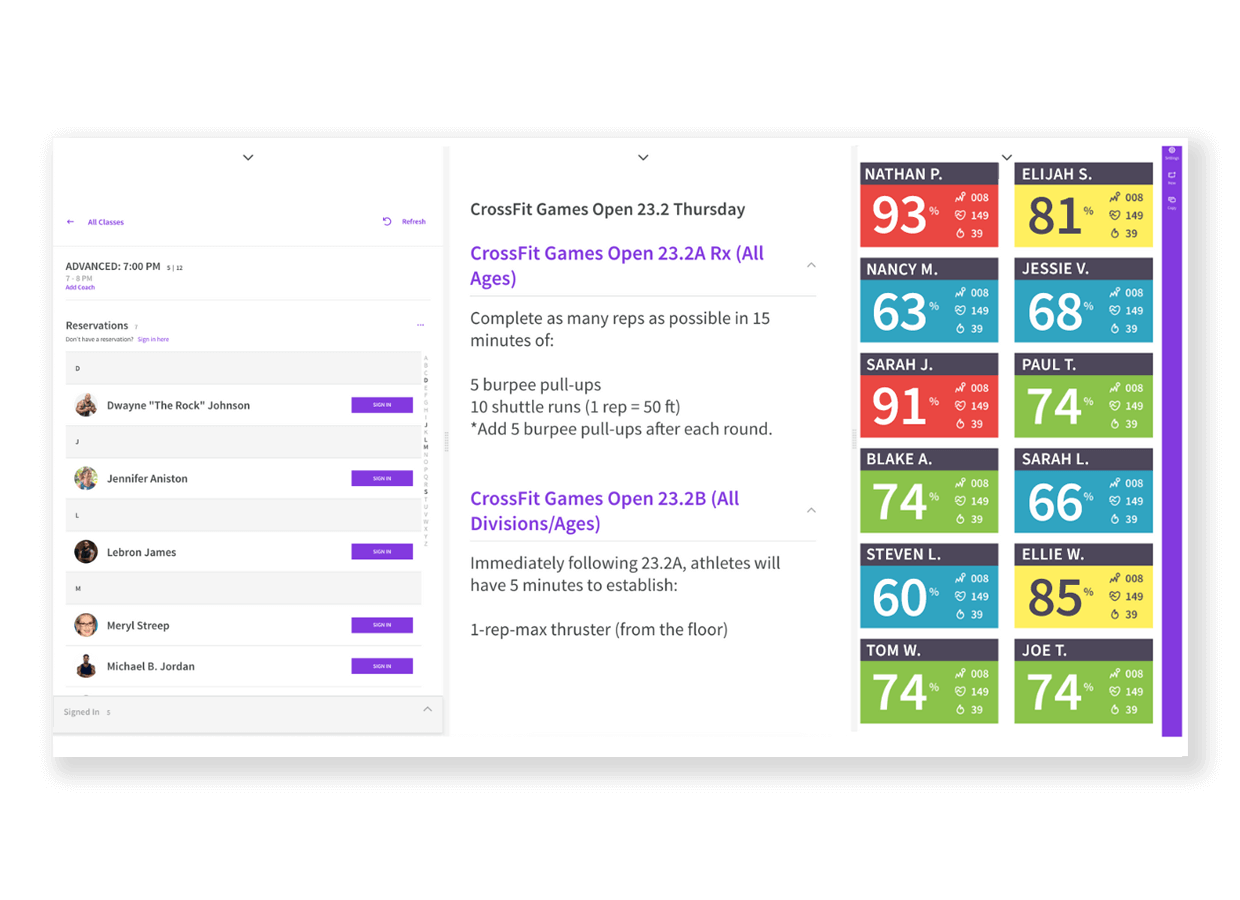This screenshot has width=1240, height=900.
Task: Open Settings in the purple sidebar
Action: click(x=1172, y=153)
